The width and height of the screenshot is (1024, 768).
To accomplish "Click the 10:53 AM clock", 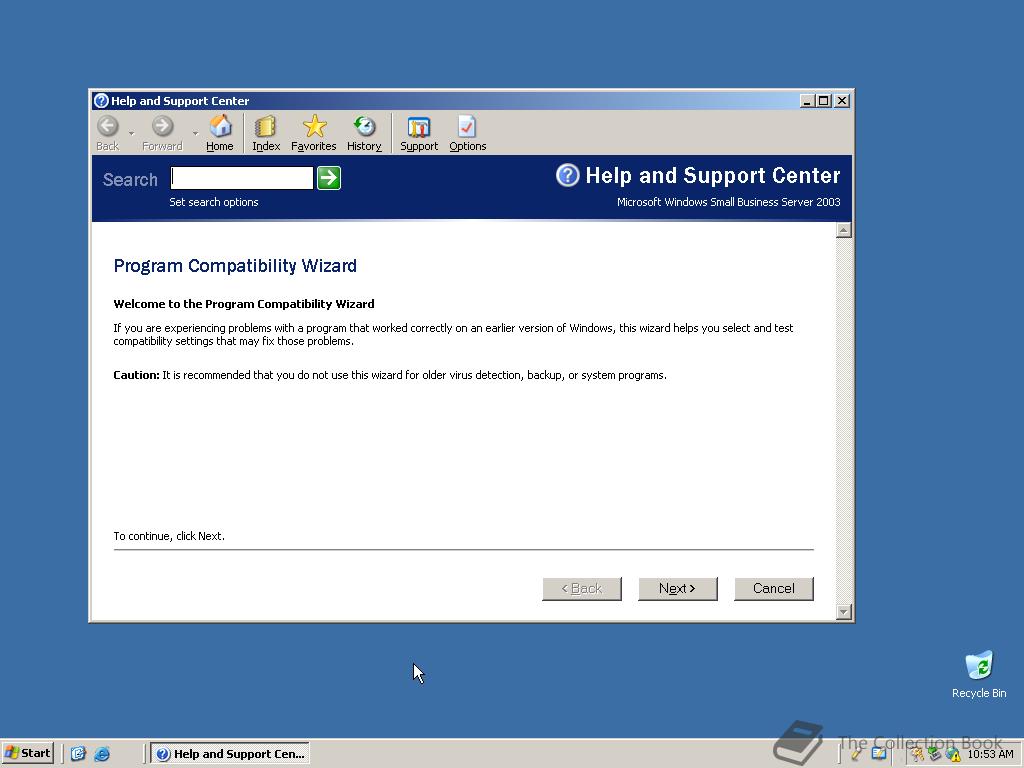I will tap(990, 754).
